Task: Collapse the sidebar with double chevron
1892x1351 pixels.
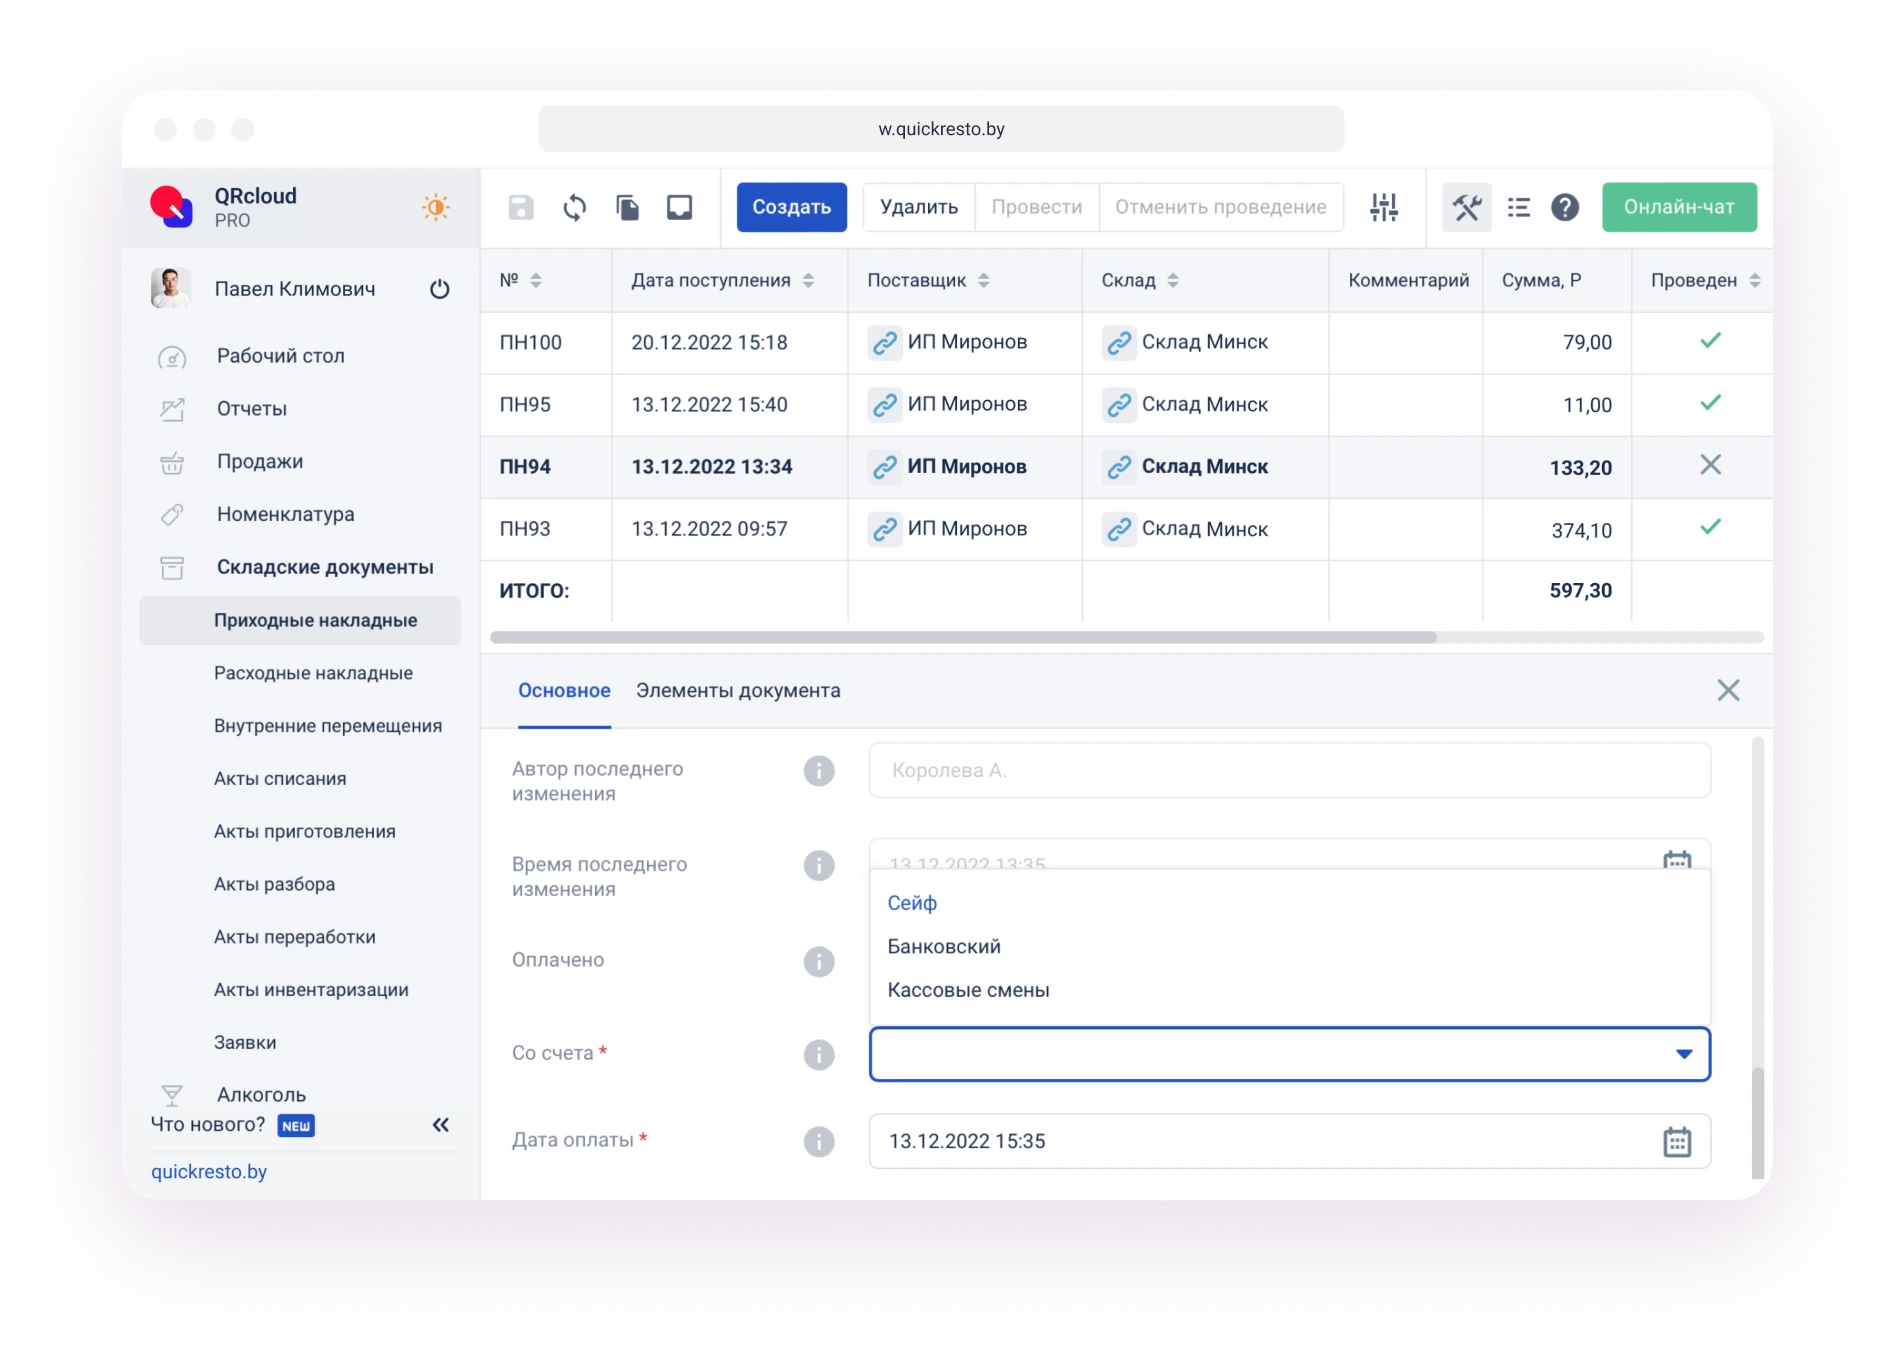Action: [440, 1125]
